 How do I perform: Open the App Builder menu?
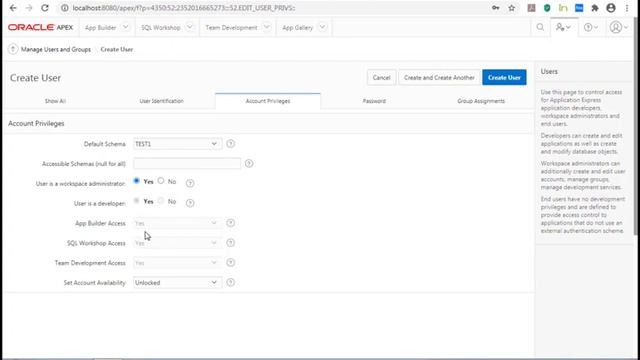100,28
